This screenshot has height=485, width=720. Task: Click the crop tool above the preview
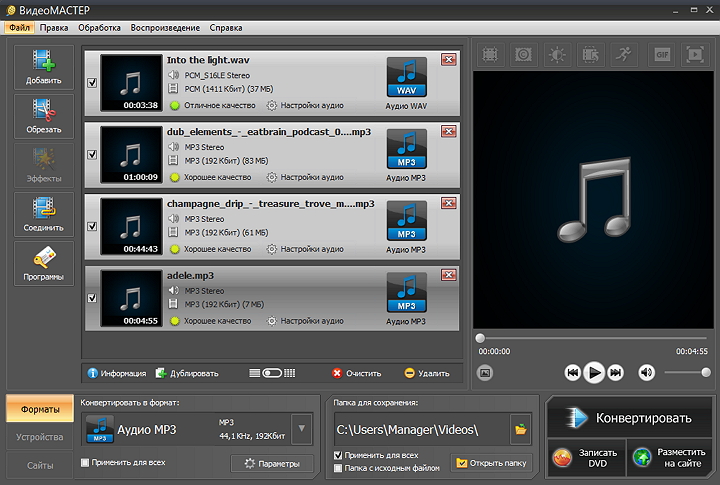[490, 55]
